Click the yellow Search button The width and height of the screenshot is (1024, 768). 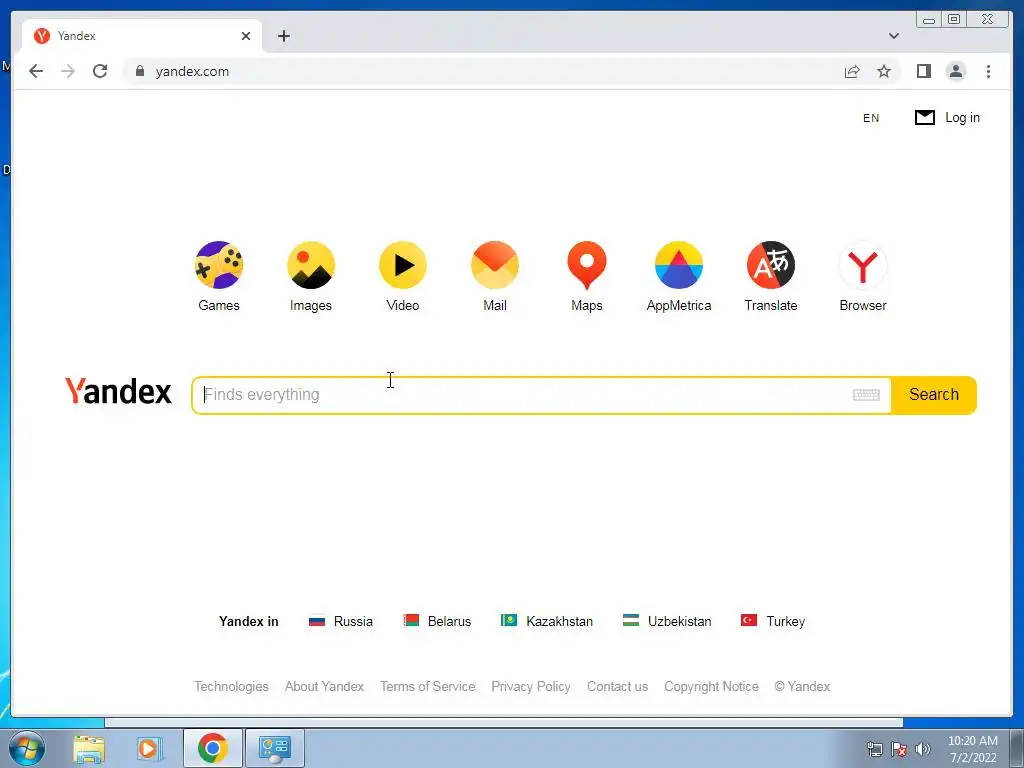click(x=934, y=395)
